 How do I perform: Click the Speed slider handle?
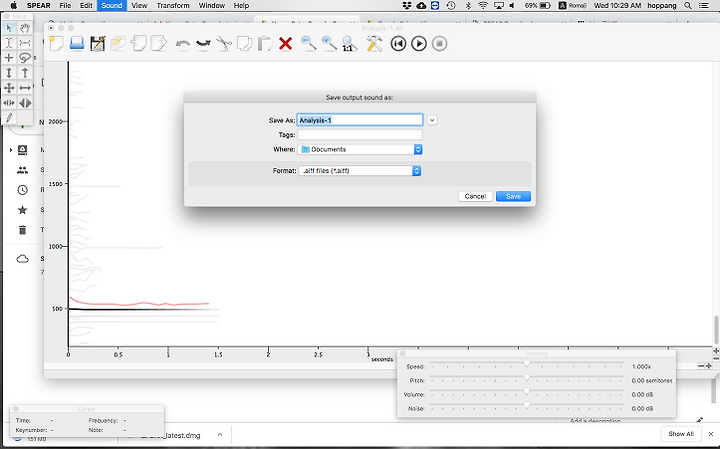tap(527, 364)
